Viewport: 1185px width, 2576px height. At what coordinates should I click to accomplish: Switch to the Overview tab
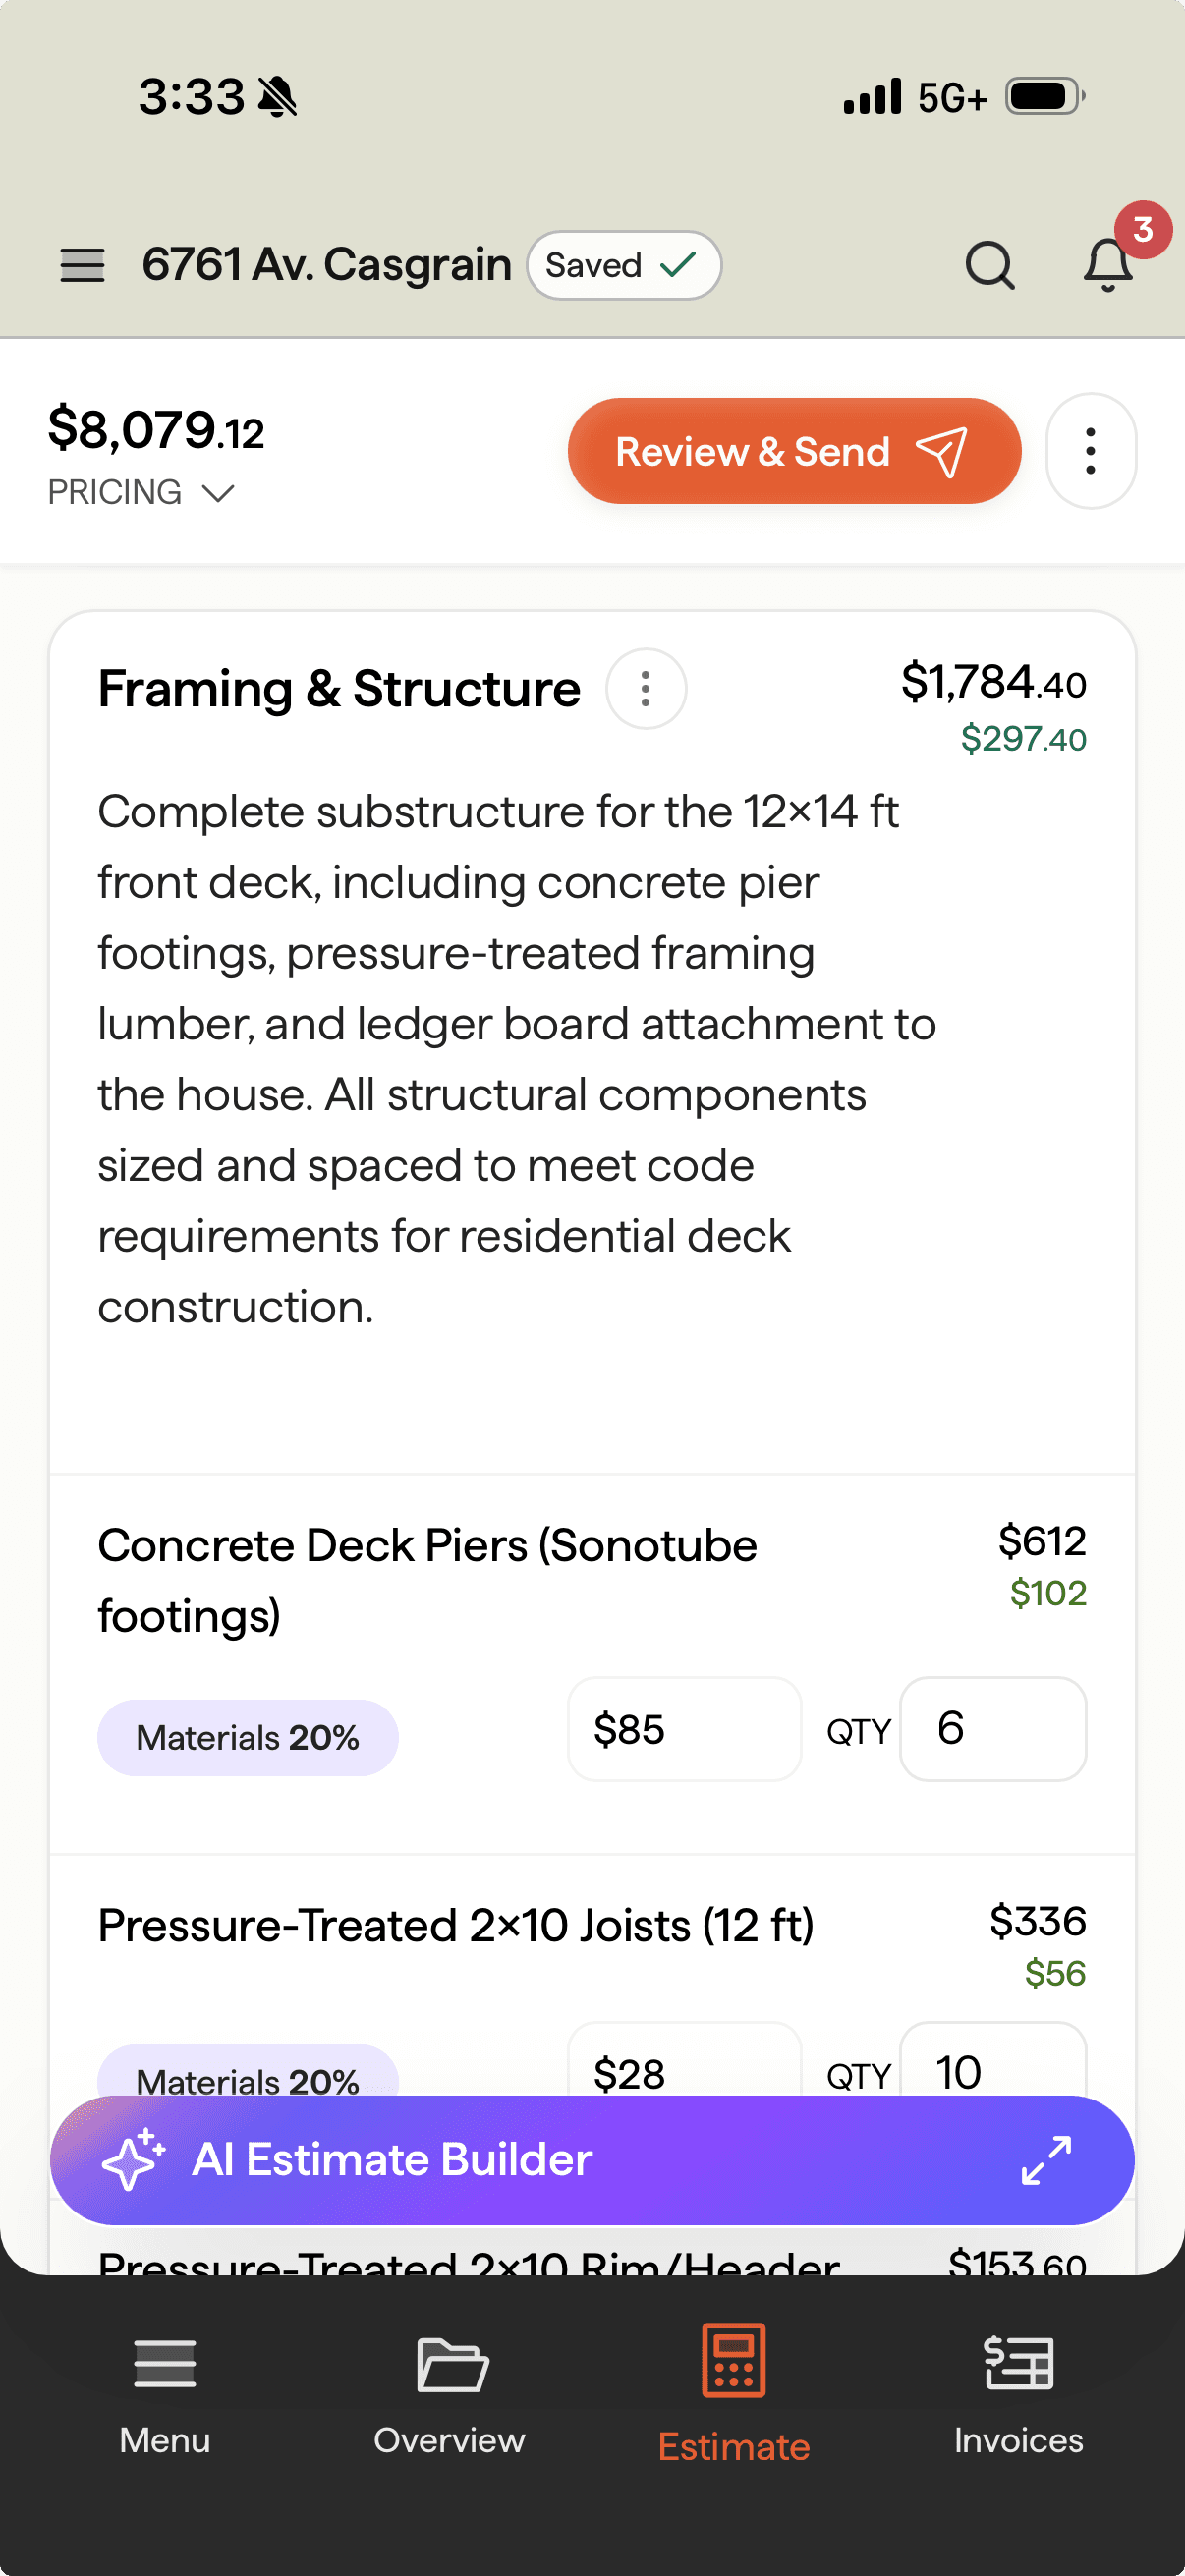coord(449,2395)
